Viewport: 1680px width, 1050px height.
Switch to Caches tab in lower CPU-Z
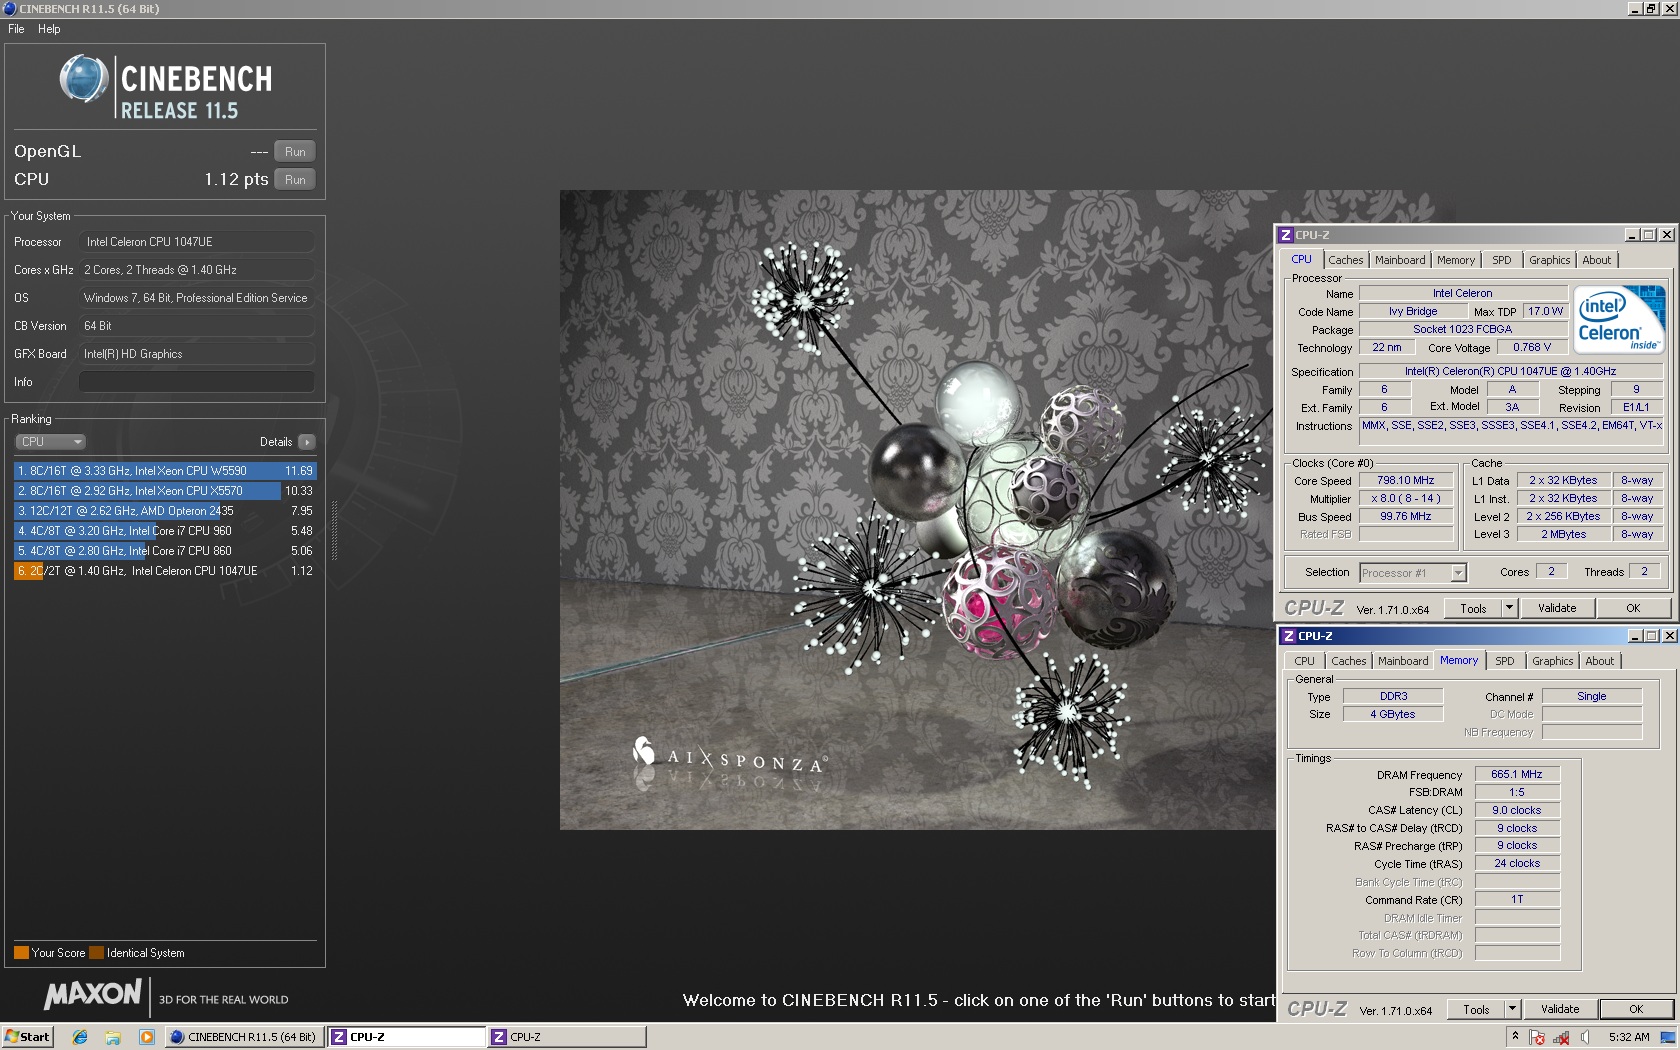1348,661
